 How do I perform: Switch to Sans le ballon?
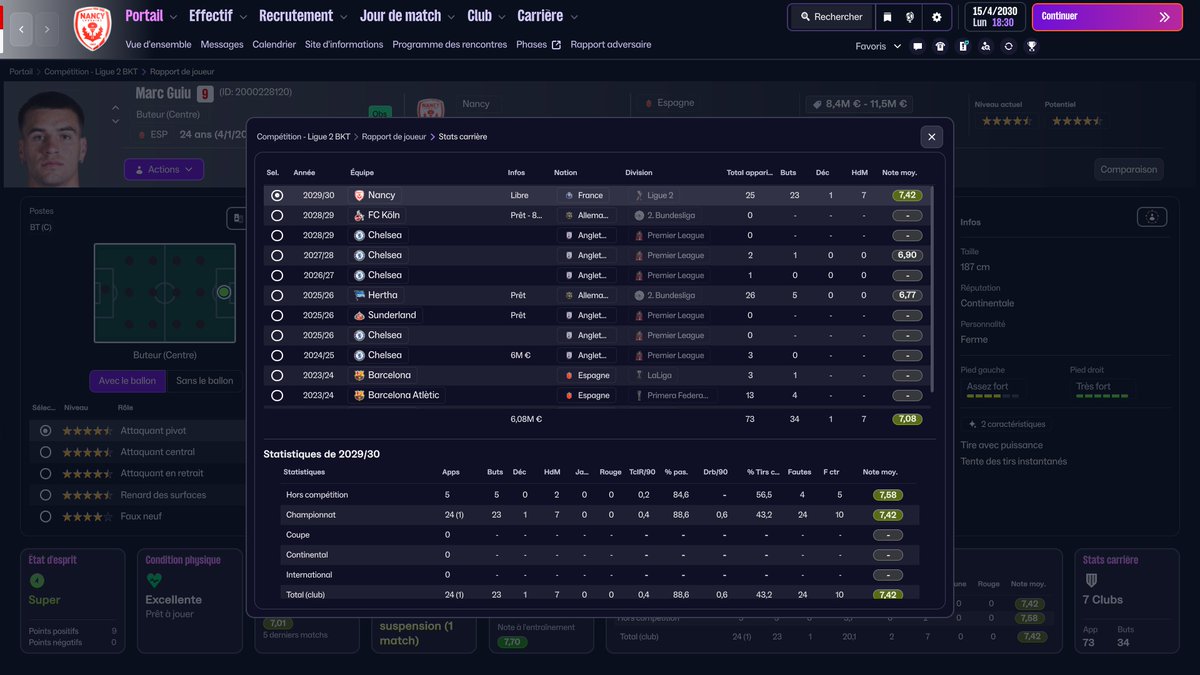(x=205, y=381)
